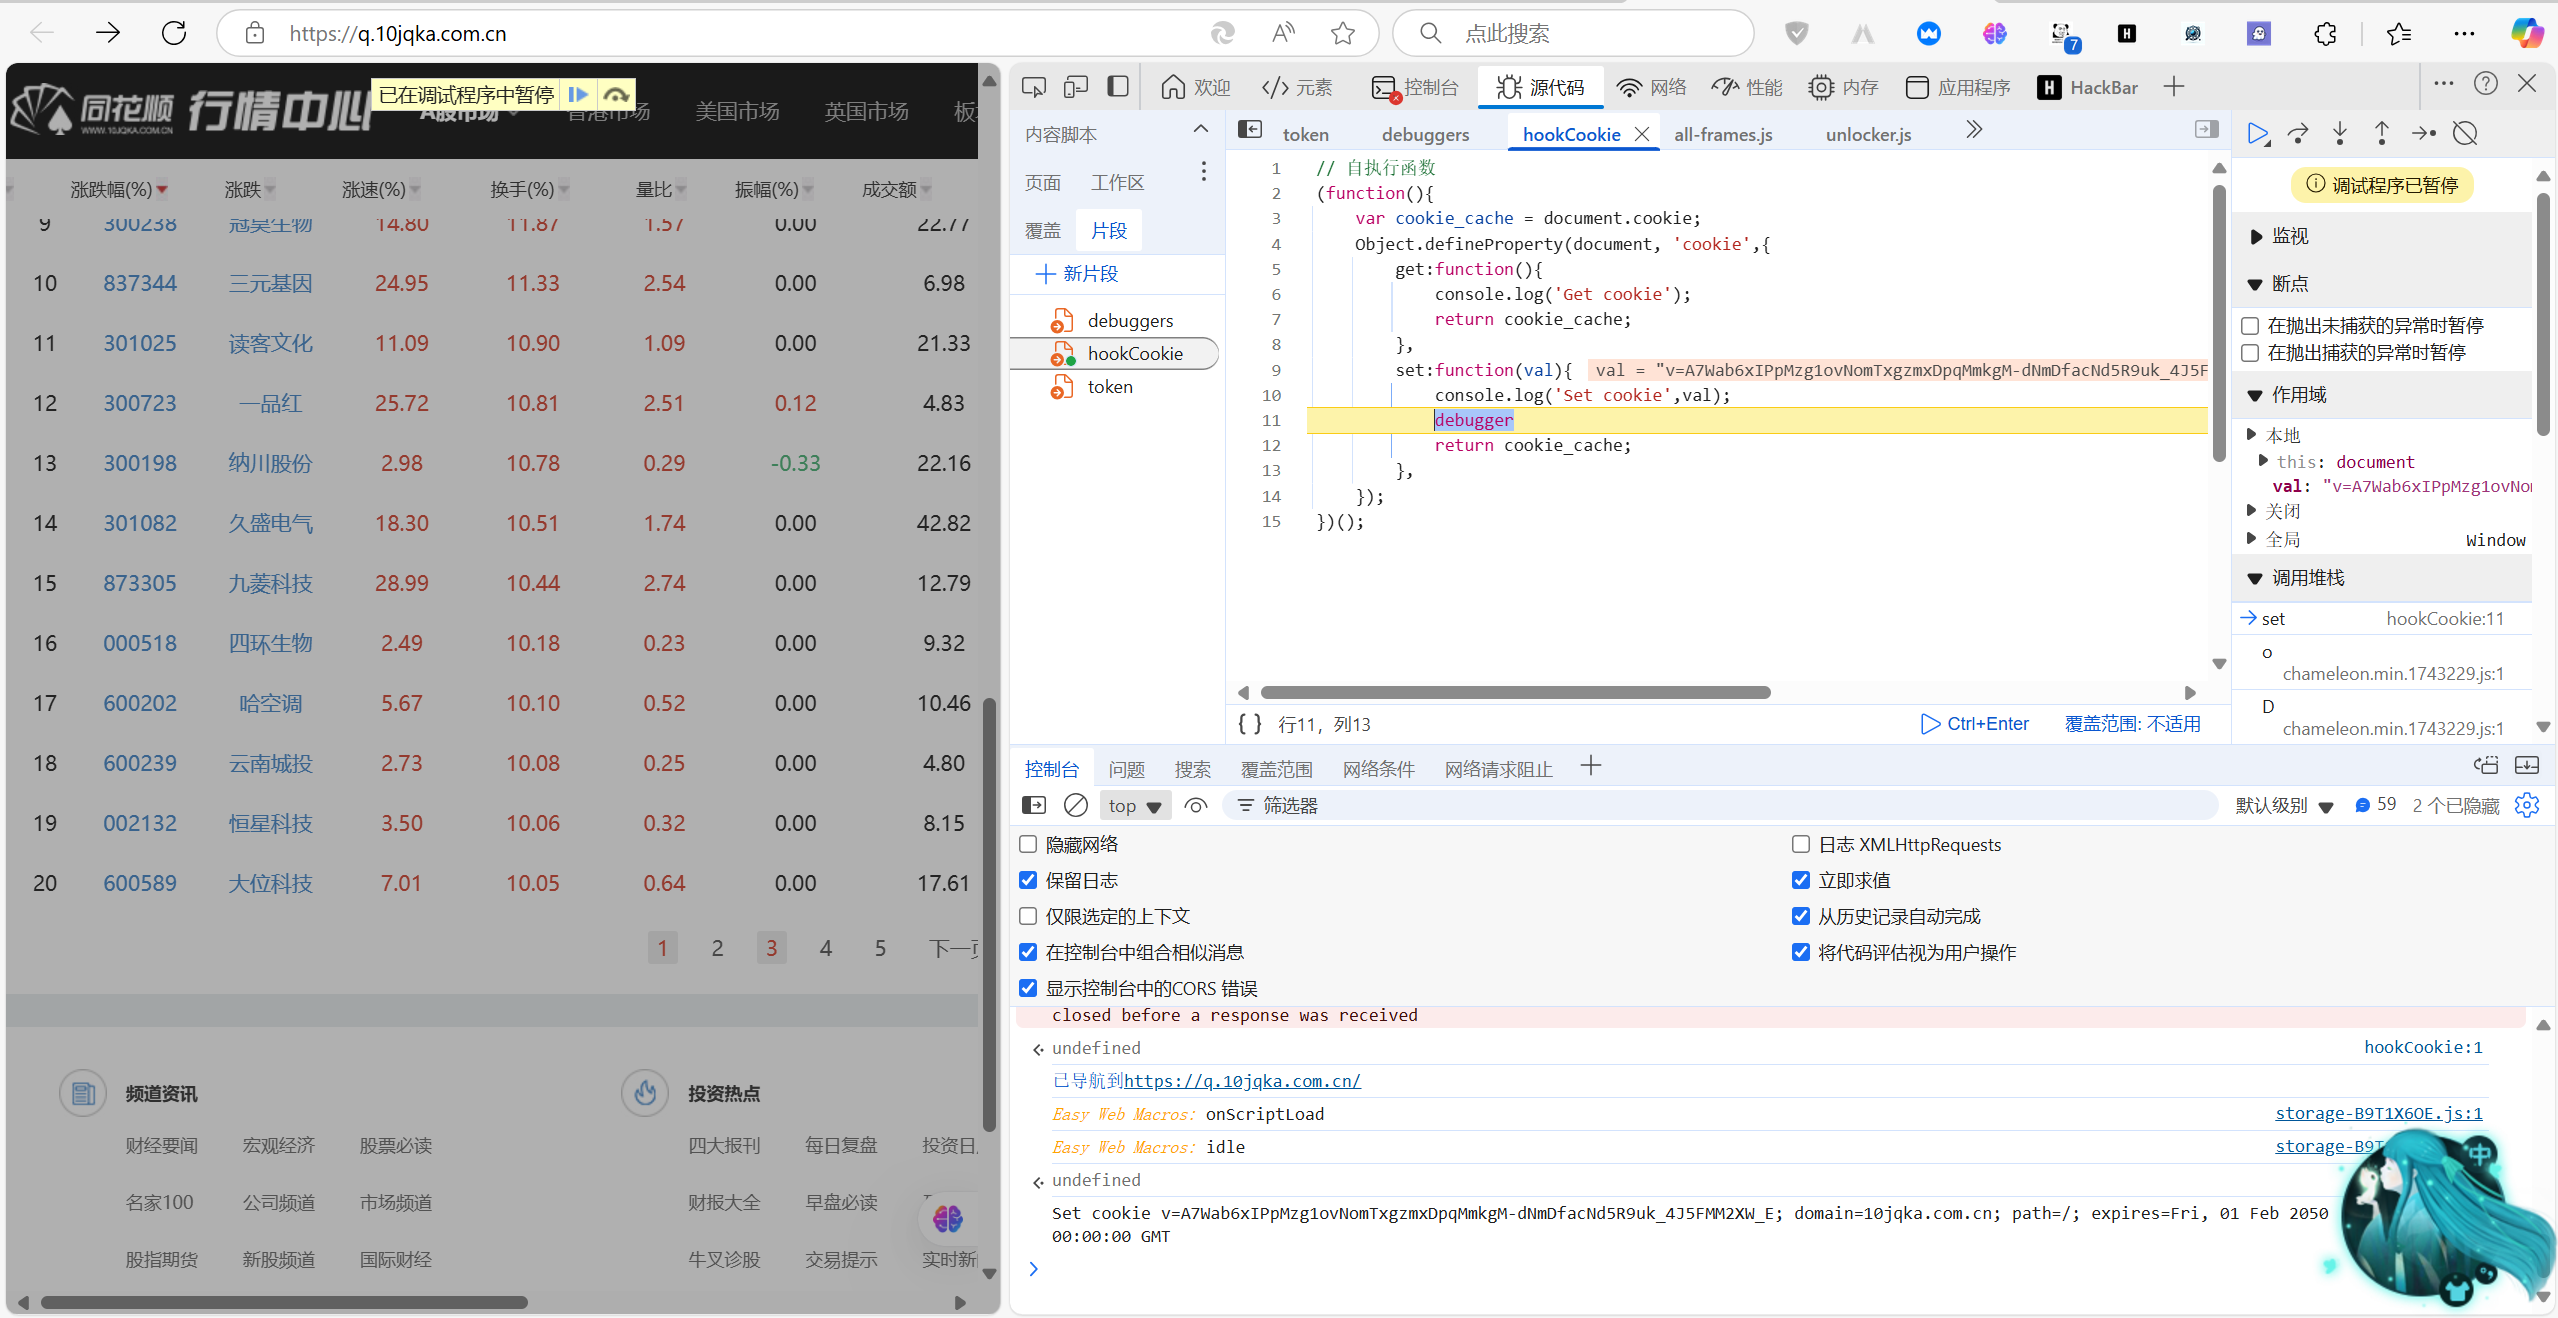Open the https://q.10jqka.com.cn/ console link
This screenshot has width=2558, height=1318.
pos(1242,1081)
